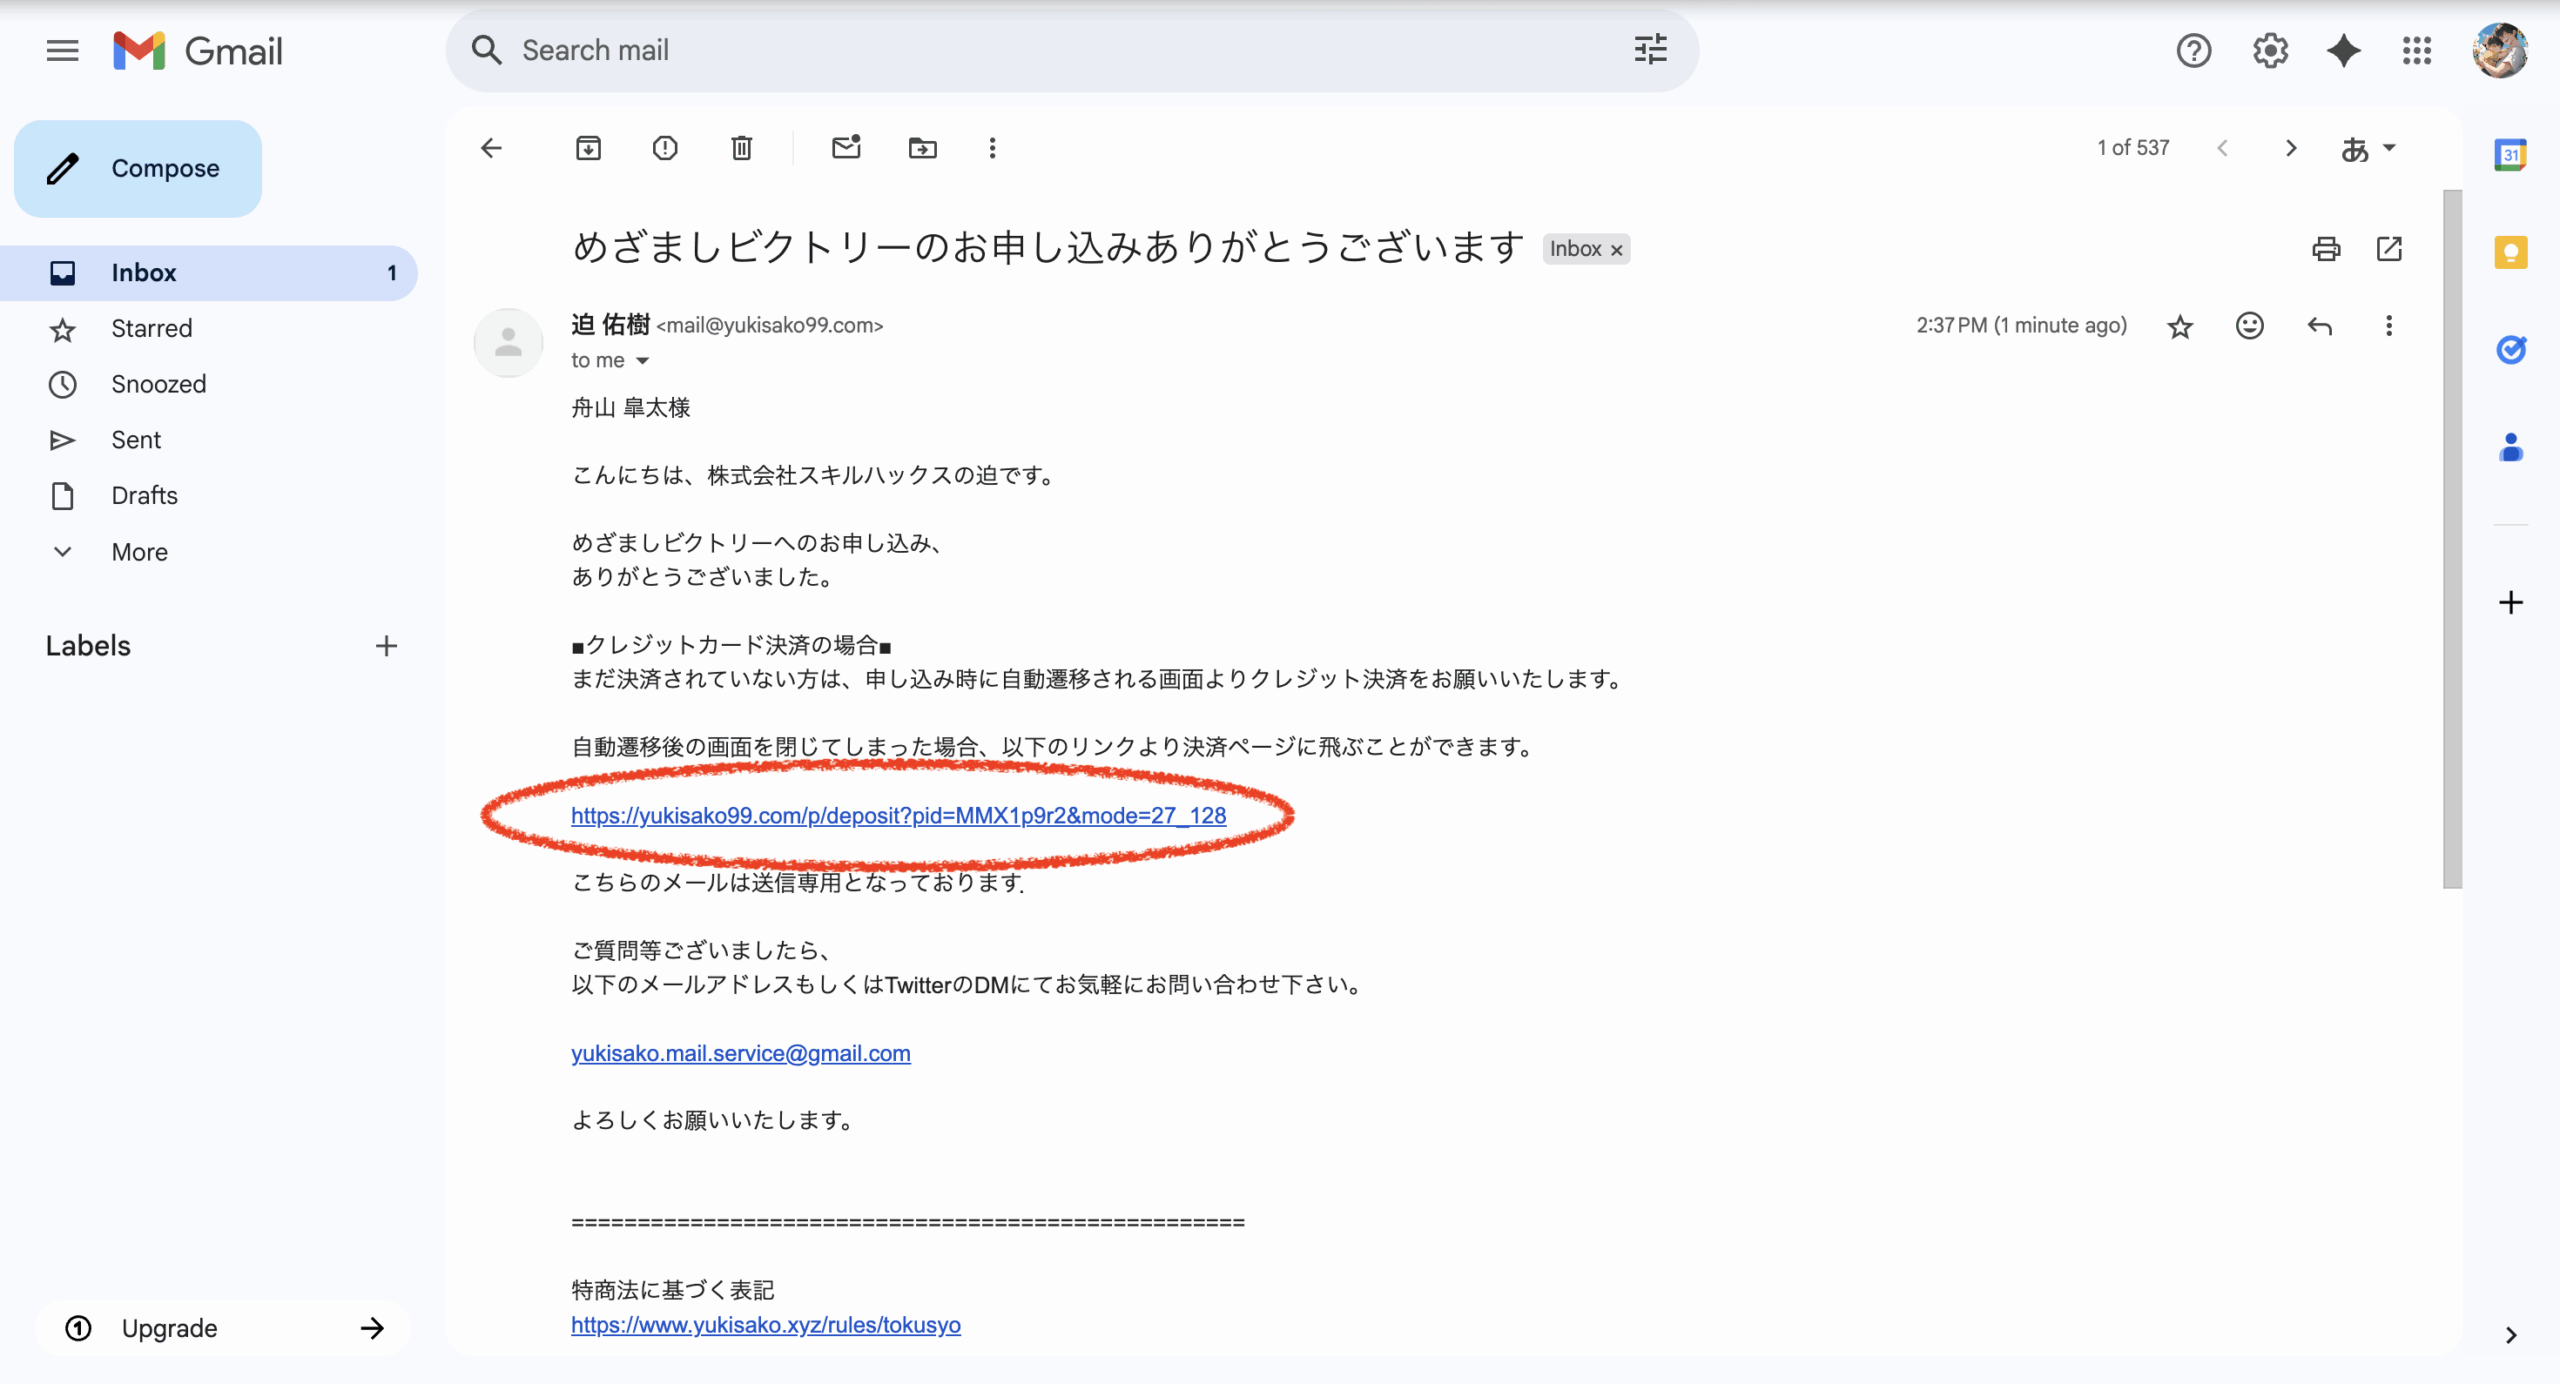Open the Sent folder
The height and width of the screenshot is (1384, 2560).
[x=208, y=440]
